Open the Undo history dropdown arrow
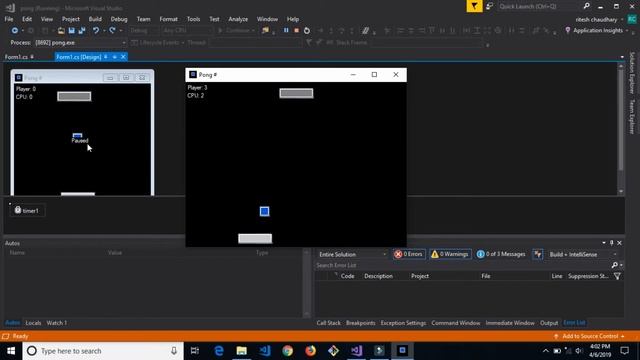 104,31
